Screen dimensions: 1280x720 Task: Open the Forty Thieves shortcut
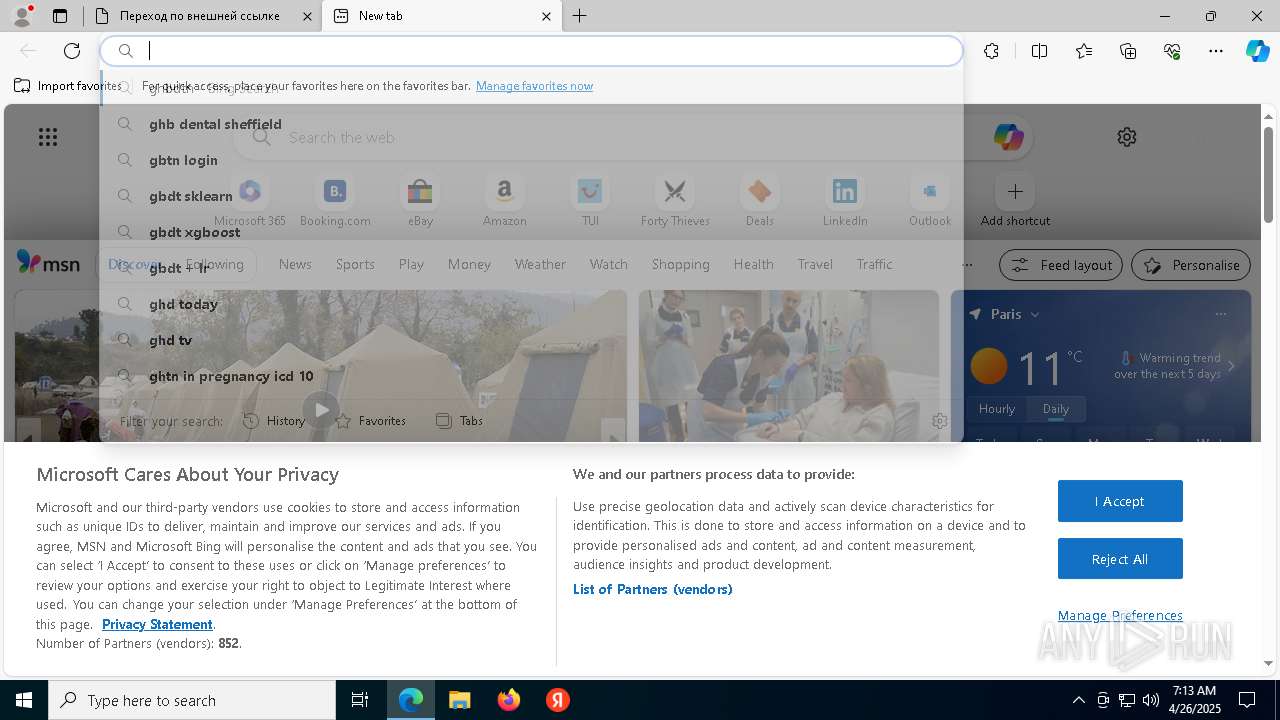675,200
